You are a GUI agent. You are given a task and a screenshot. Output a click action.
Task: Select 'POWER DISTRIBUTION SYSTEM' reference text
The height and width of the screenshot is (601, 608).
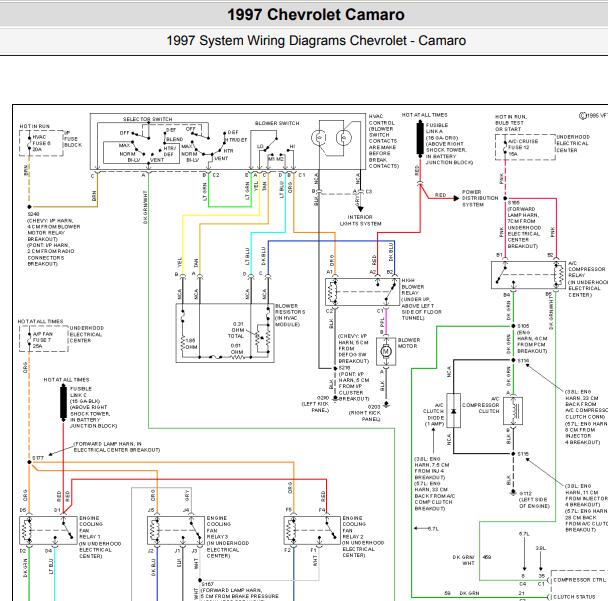tap(480, 198)
